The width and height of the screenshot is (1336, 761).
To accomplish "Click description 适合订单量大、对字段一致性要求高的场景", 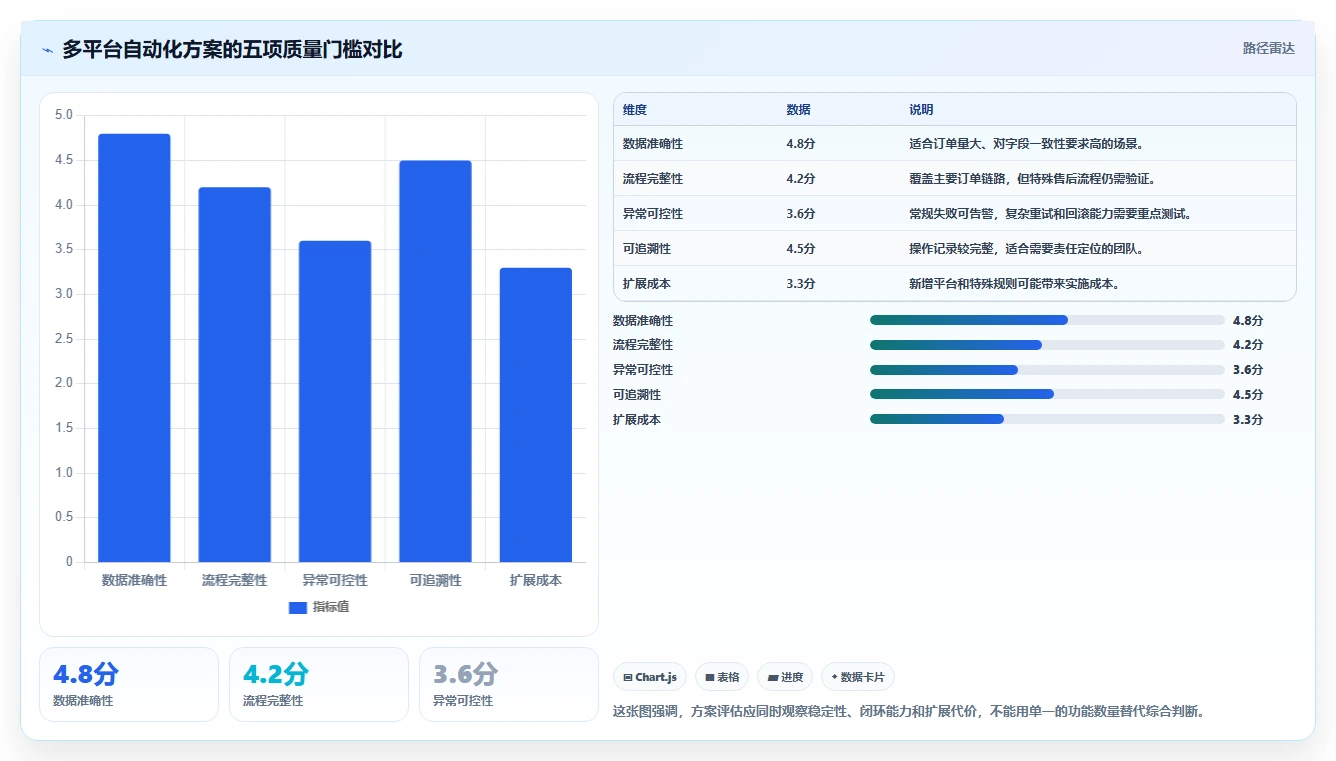I will [x=1026, y=144].
